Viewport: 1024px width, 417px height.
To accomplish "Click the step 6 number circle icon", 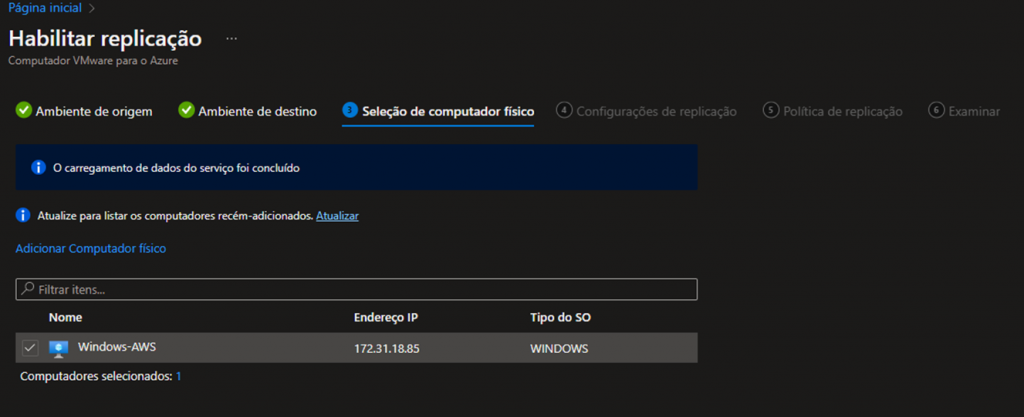I will pos(936,111).
